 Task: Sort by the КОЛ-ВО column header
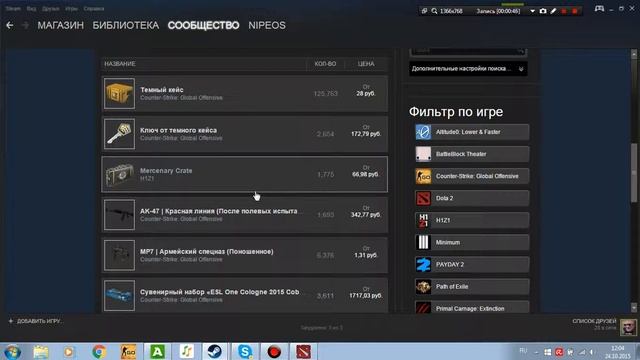[x=325, y=64]
